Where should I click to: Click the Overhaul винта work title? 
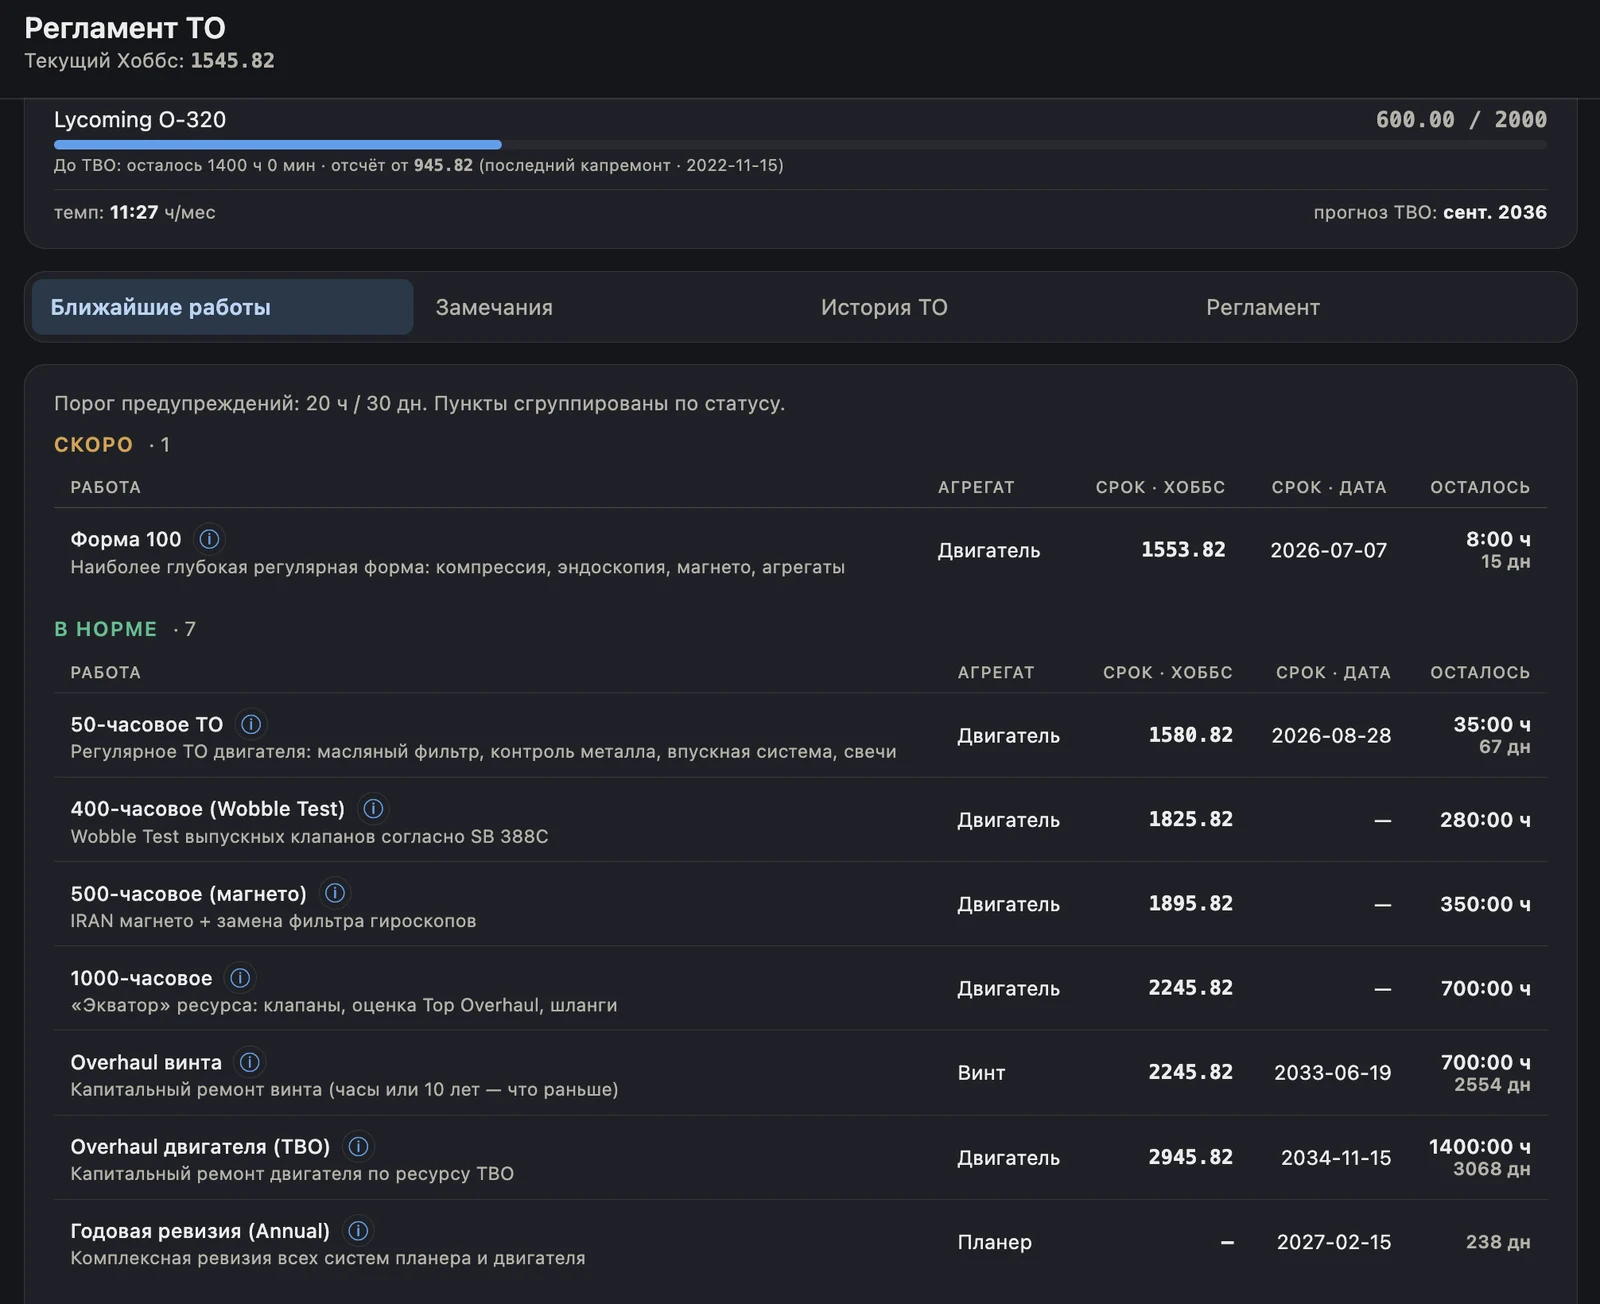tap(146, 1062)
